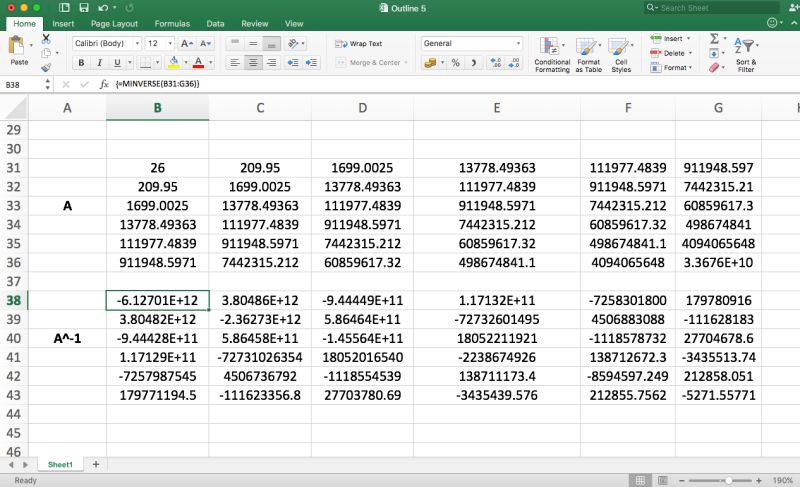
Task: Toggle bottom vertical alignment
Action: coord(271,44)
